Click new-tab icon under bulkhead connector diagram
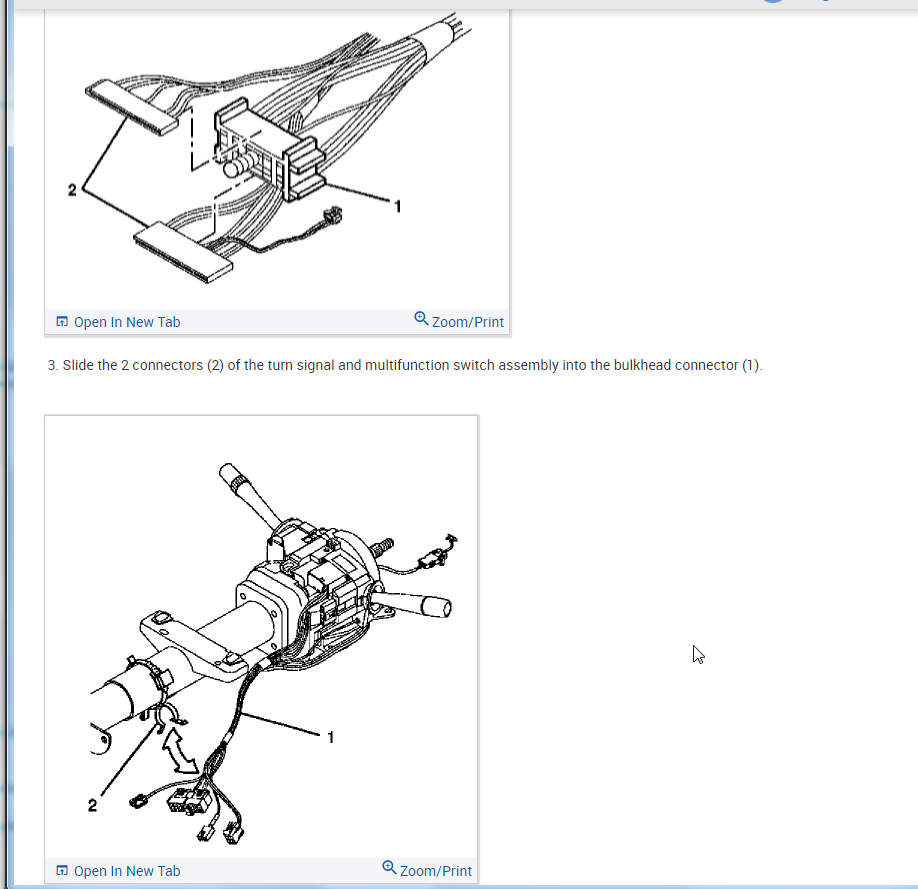This screenshot has width=918, height=889. click(62, 322)
